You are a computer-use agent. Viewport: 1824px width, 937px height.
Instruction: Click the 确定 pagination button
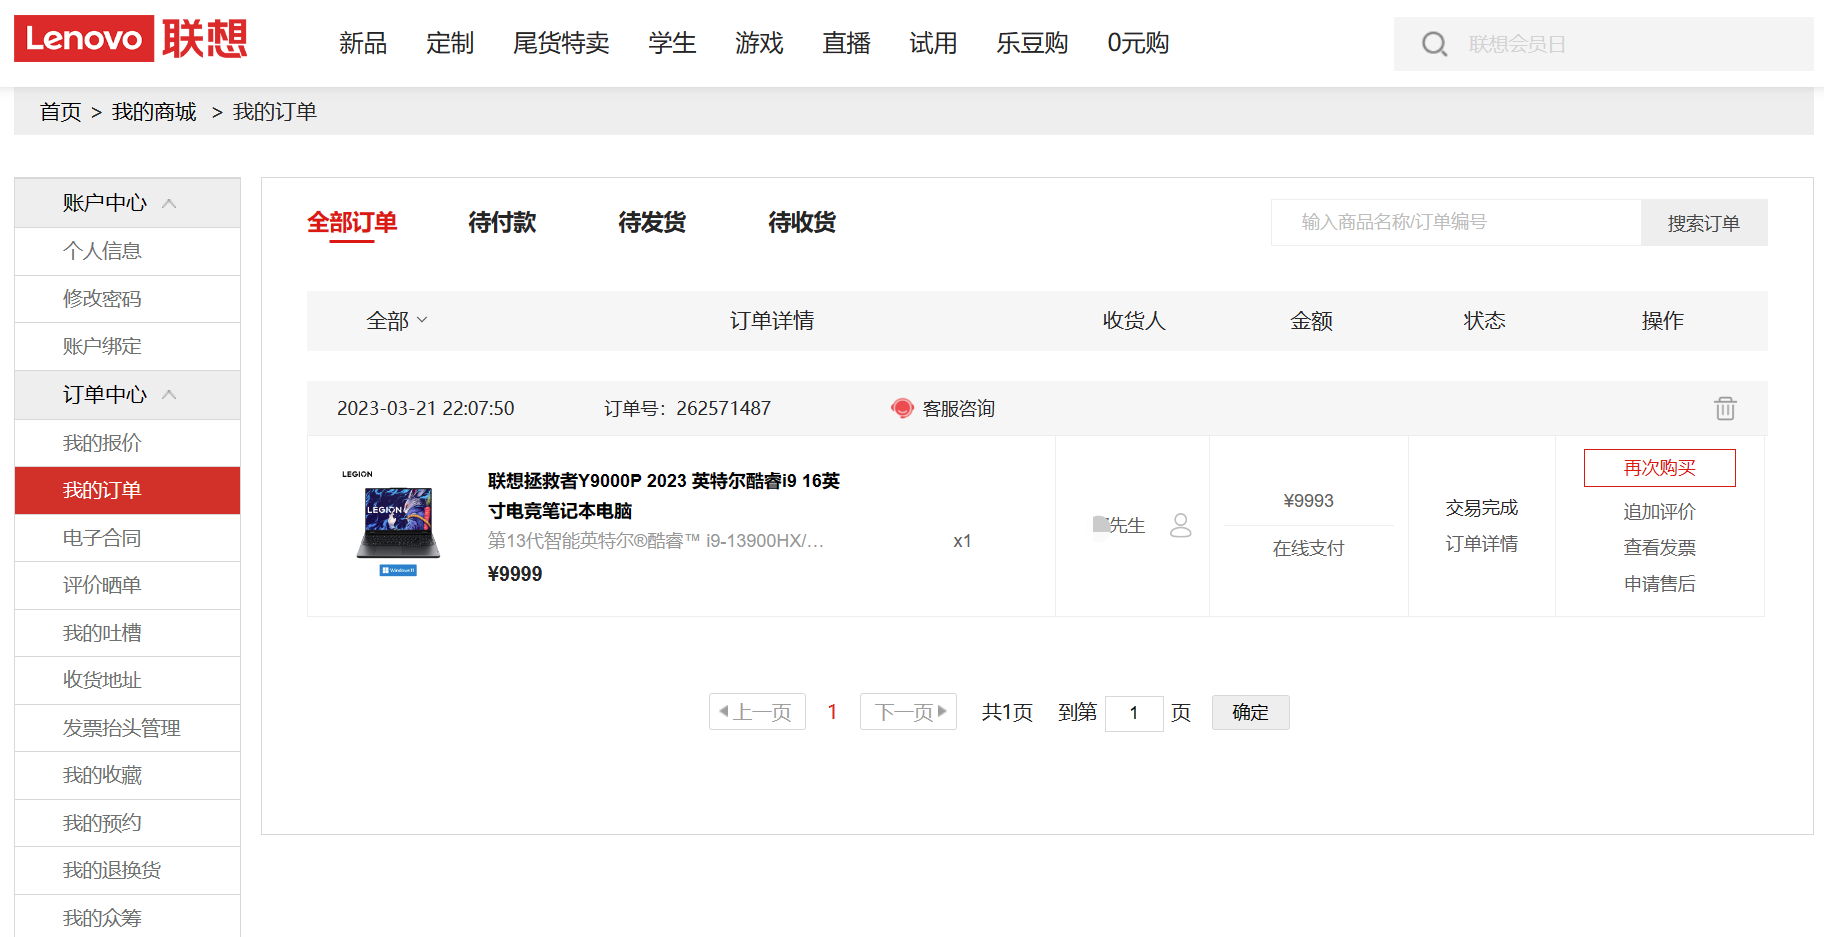(x=1251, y=712)
